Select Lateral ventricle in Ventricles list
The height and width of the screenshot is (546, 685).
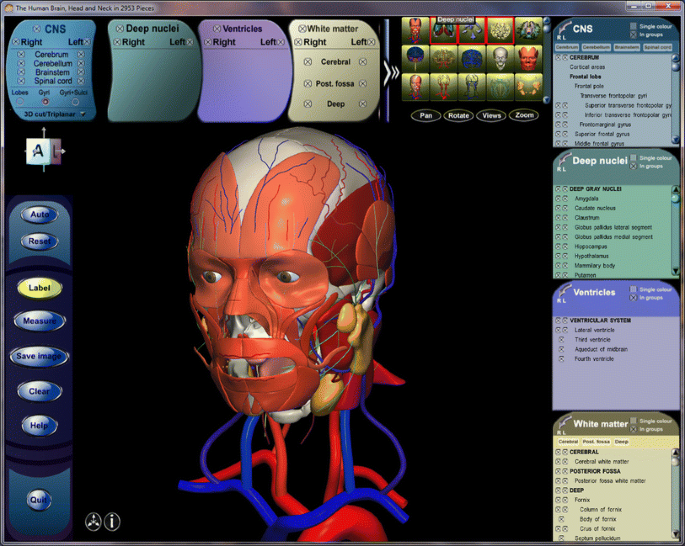(x=595, y=330)
